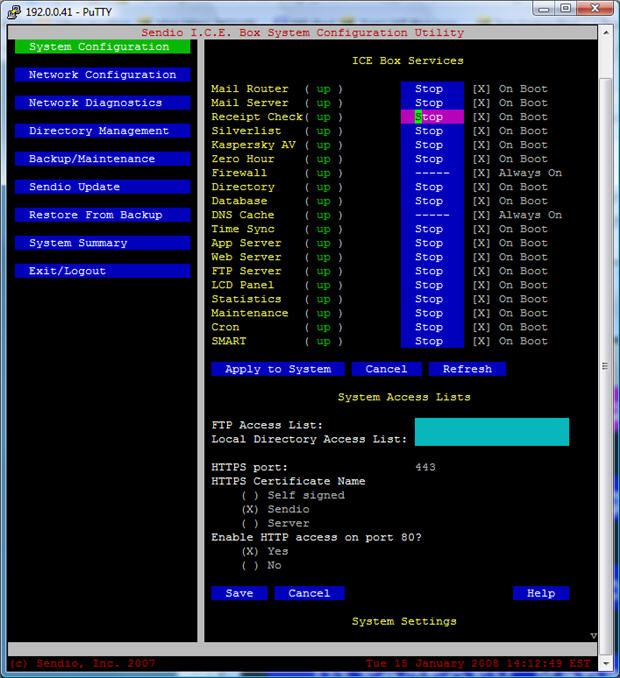Stop the Mail Router service

[x=431, y=89]
